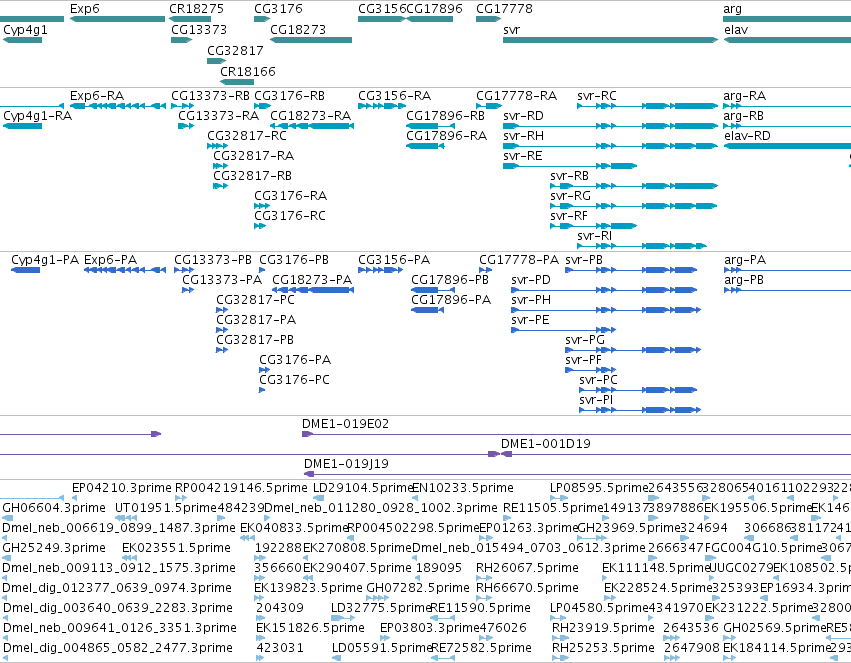Select the DME1-019J19 clone label
This screenshot has width=851, height=663.
point(346,464)
